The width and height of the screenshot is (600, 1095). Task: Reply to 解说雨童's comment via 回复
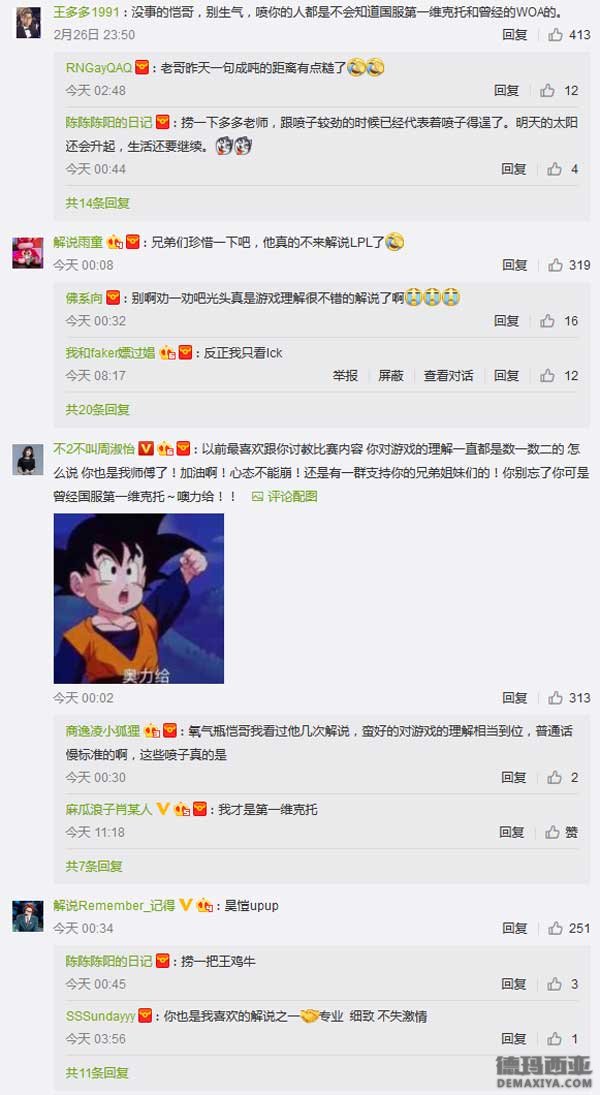coord(515,265)
